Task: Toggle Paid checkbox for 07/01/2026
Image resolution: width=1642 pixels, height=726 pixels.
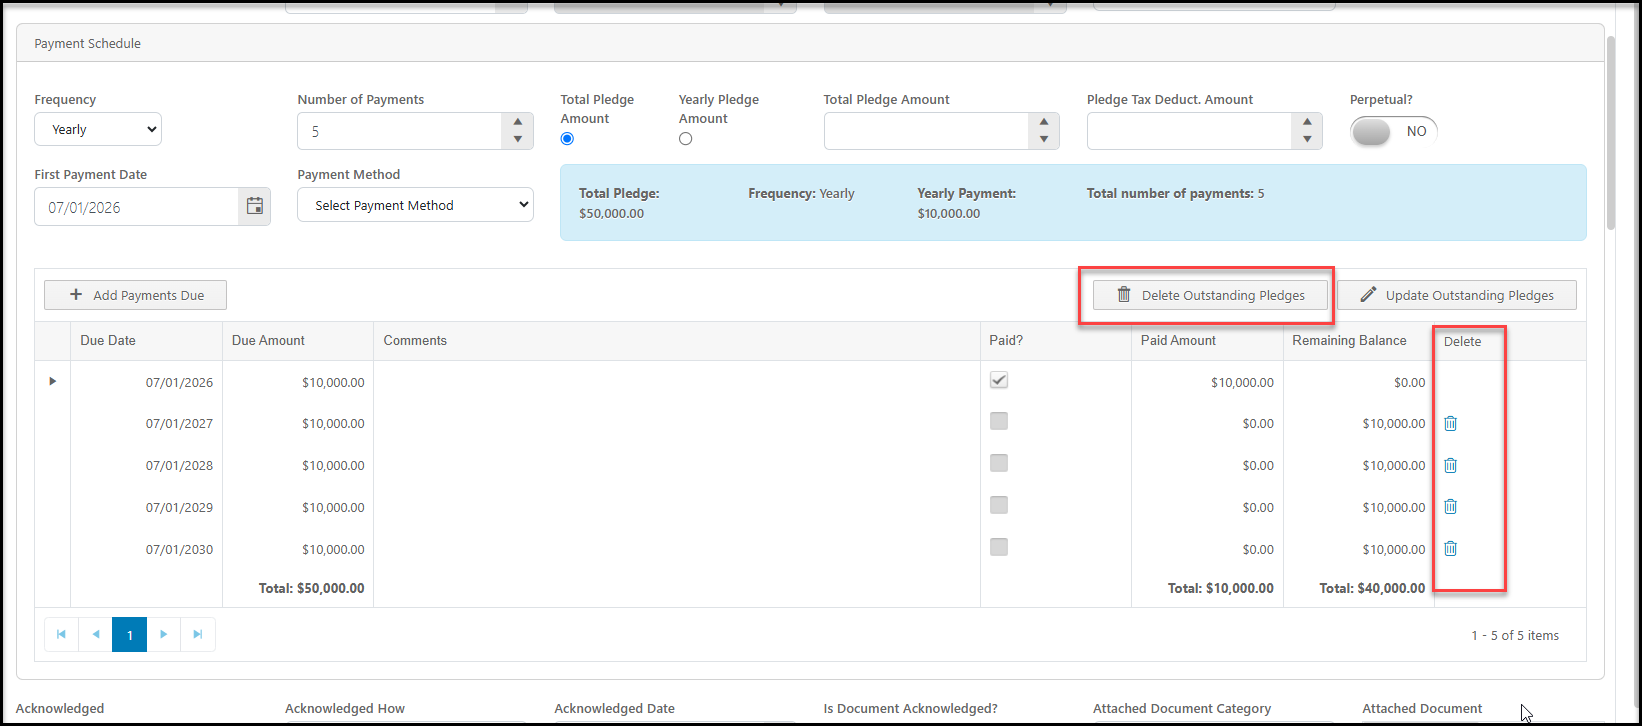Action: 999,380
